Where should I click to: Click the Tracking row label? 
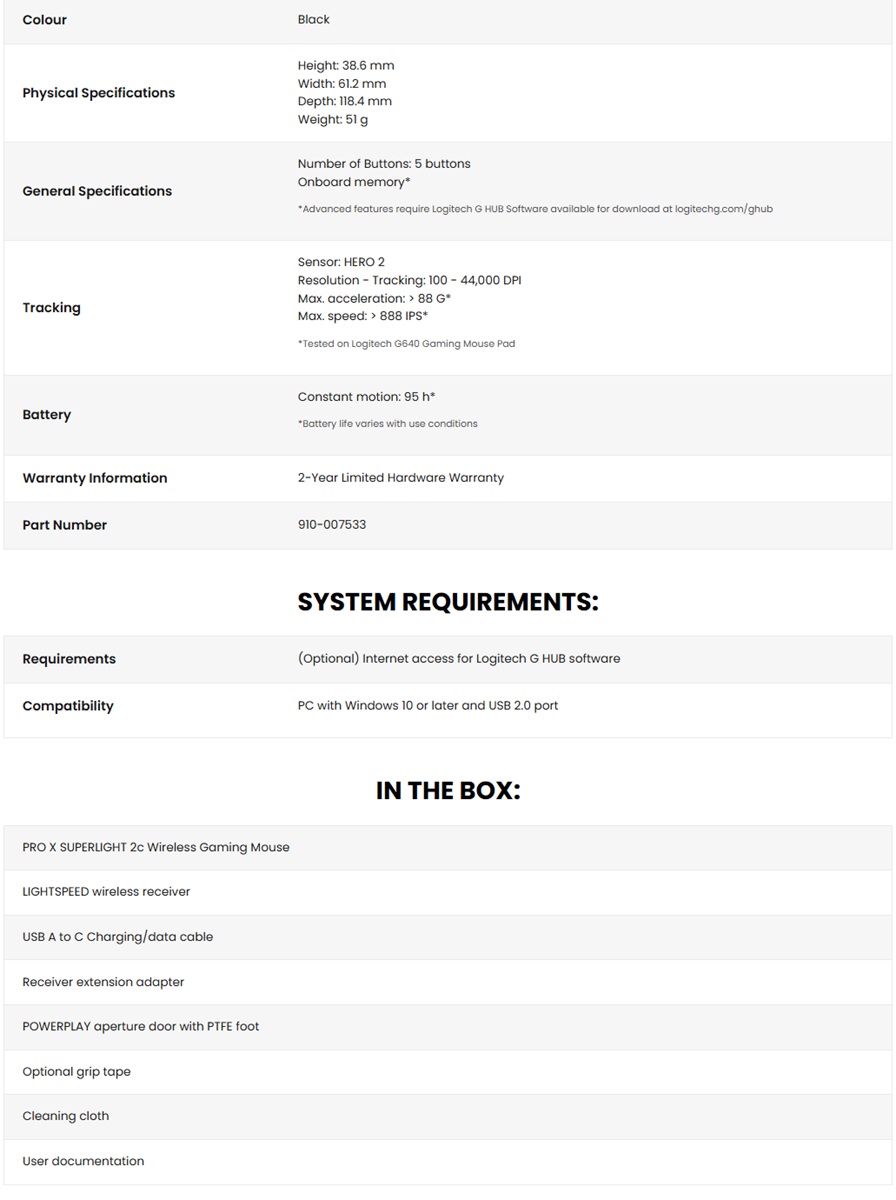click(x=51, y=308)
